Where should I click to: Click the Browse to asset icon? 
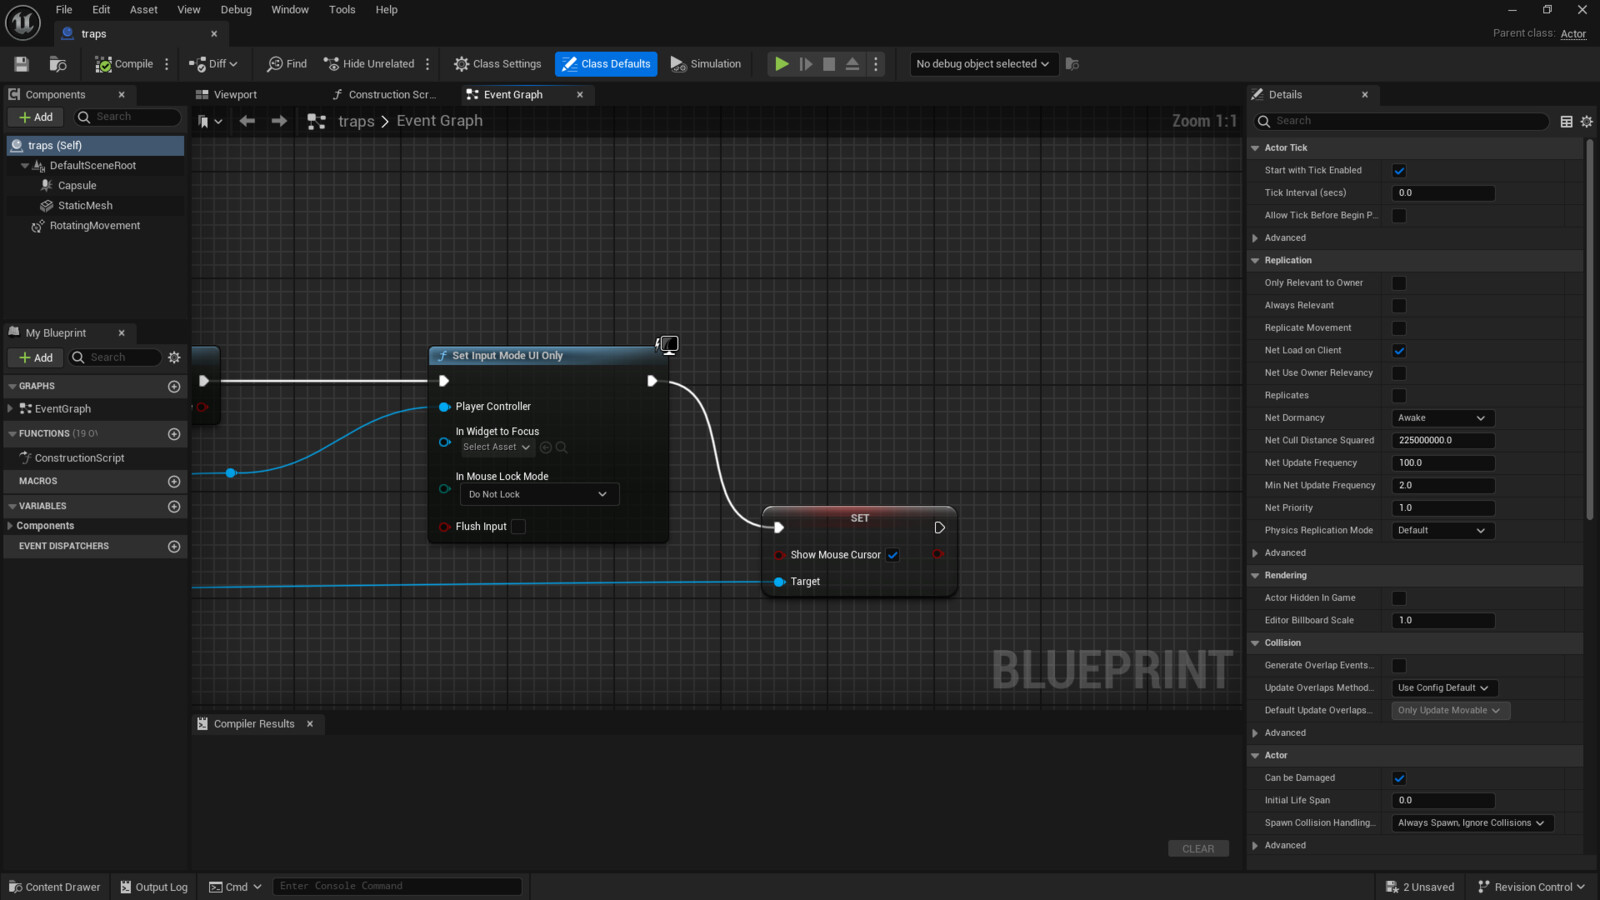58,64
